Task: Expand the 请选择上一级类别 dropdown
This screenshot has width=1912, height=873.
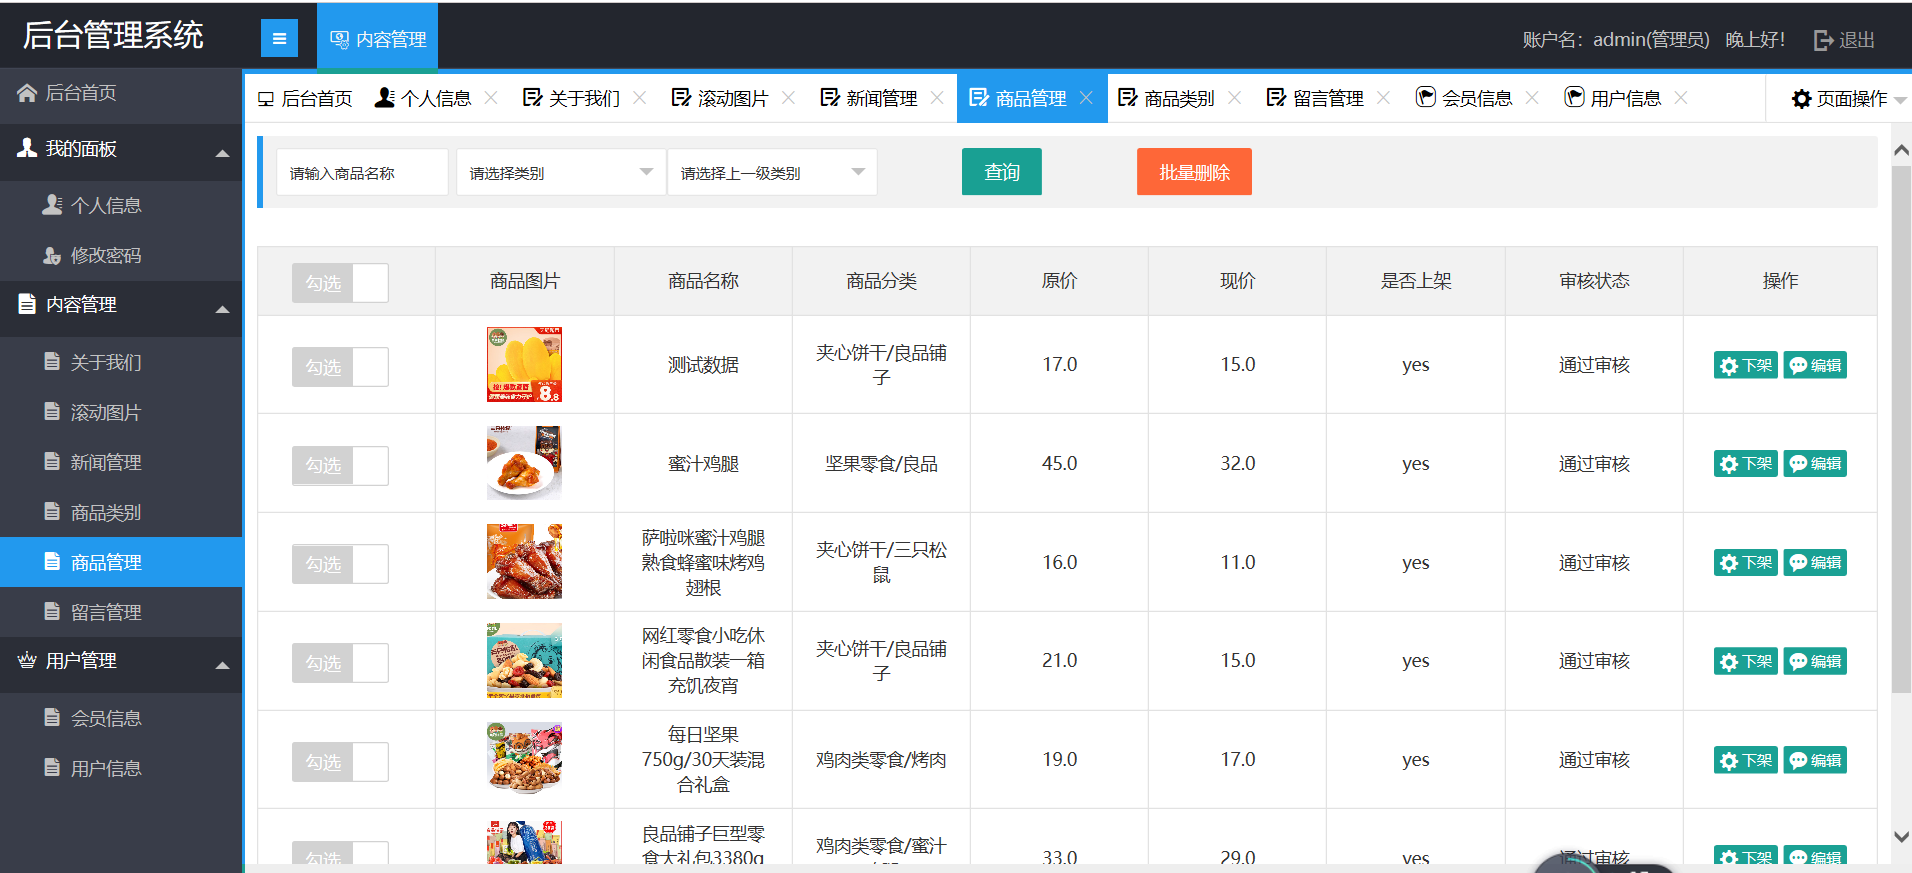Action: pos(771,173)
